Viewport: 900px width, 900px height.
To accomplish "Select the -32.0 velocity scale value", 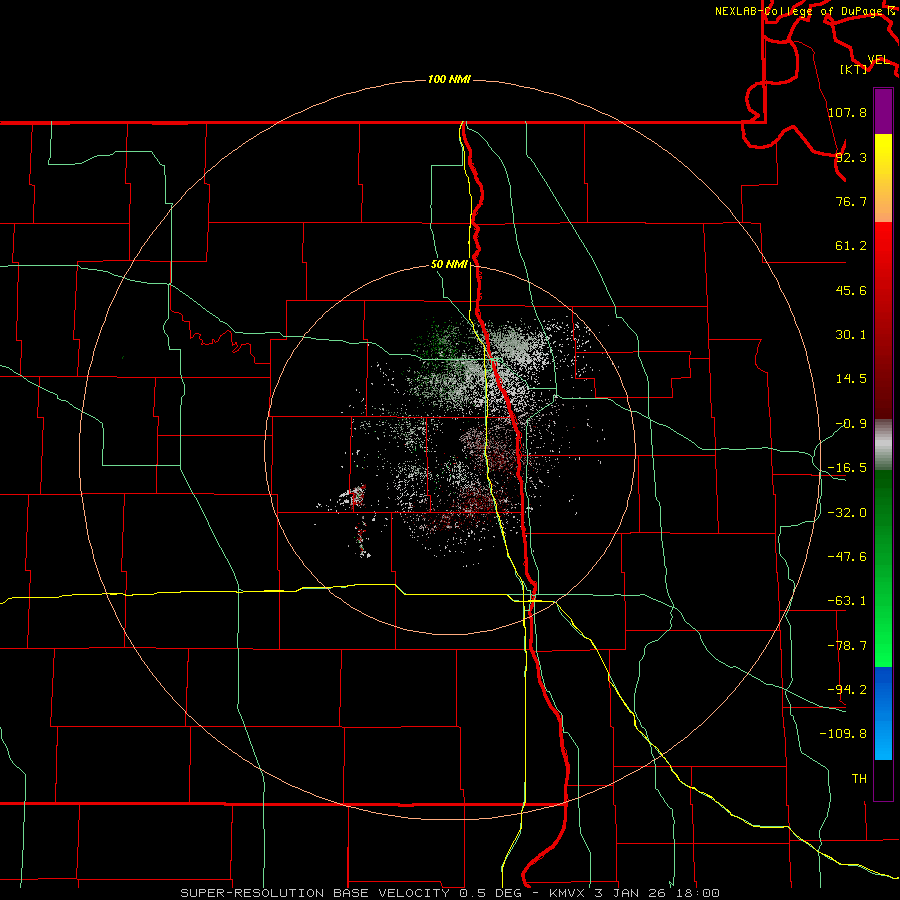I will (847, 513).
